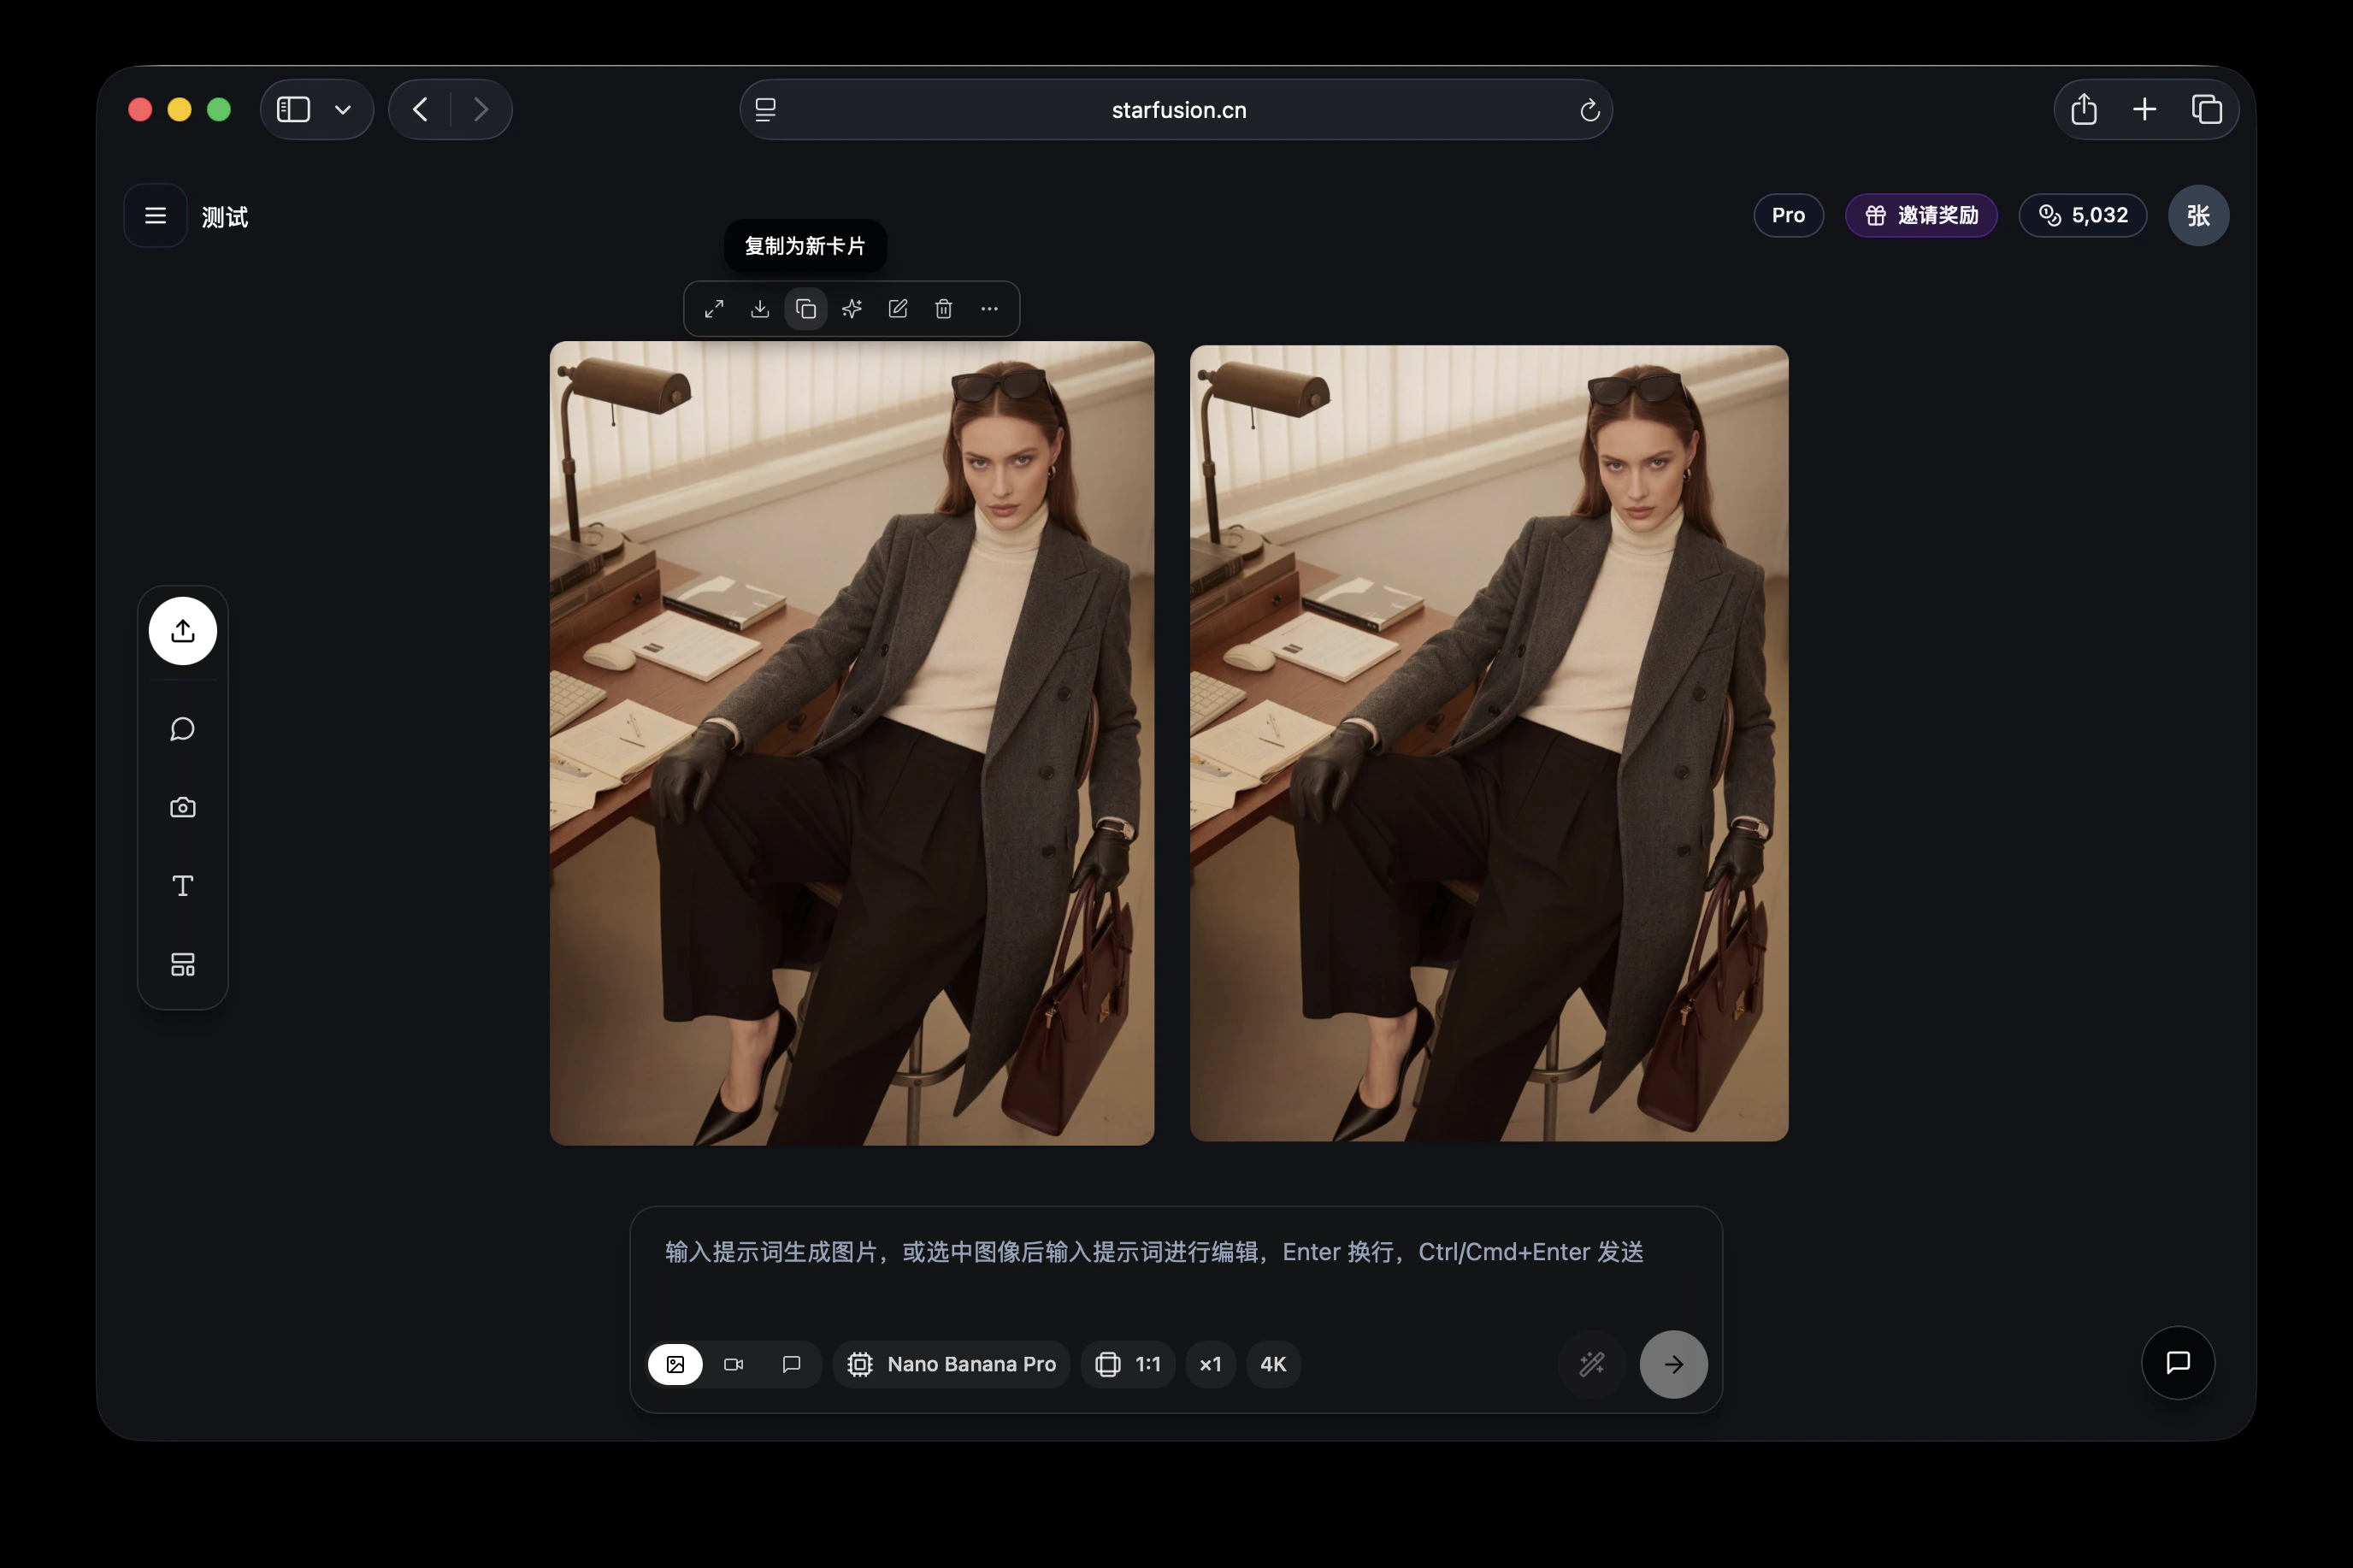Image resolution: width=2353 pixels, height=1568 pixels.
Task: Delete the selected image with trash icon
Action: [x=944, y=309]
